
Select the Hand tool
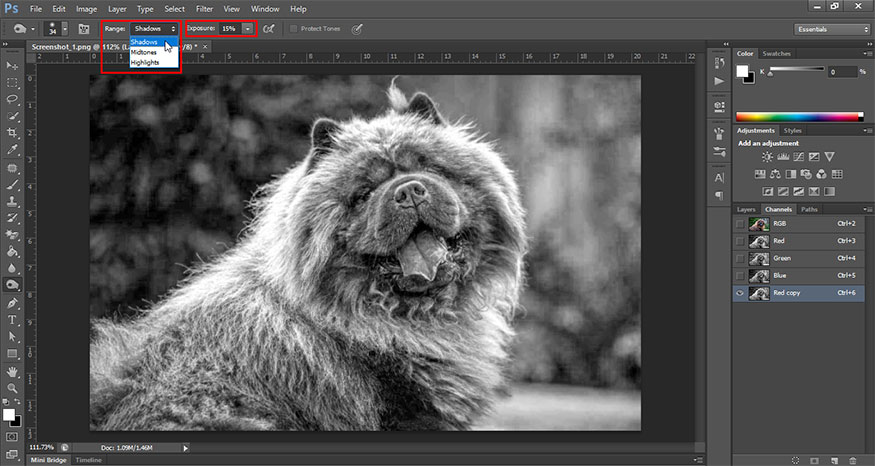[x=12, y=372]
